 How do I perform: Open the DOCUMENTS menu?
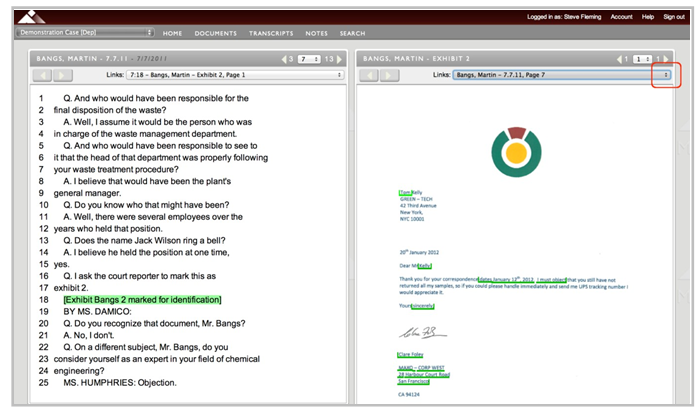(216, 33)
